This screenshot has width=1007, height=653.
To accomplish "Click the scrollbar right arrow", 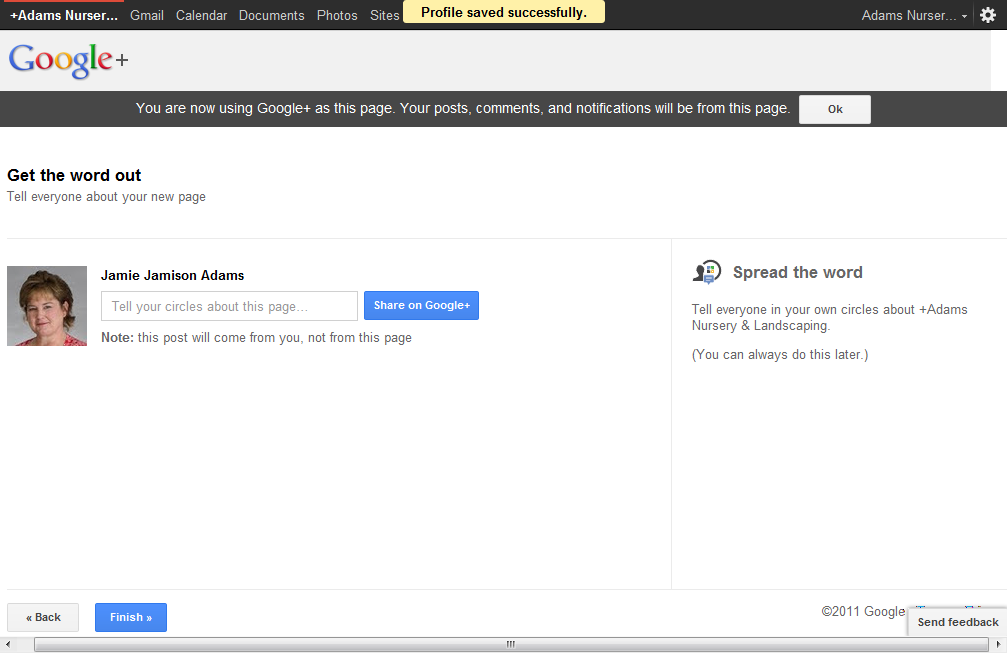I will (x=998, y=645).
